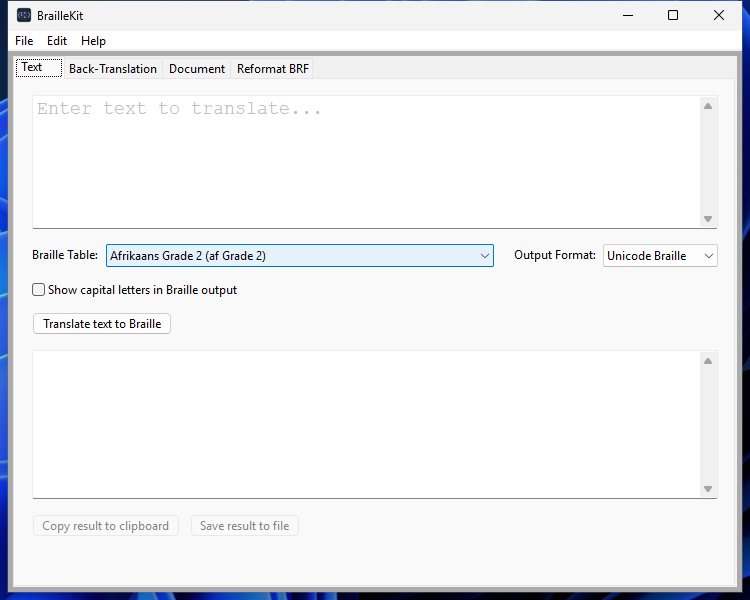Click the BrailleKit app icon in title bar
The image size is (750, 600).
[24, 15]
